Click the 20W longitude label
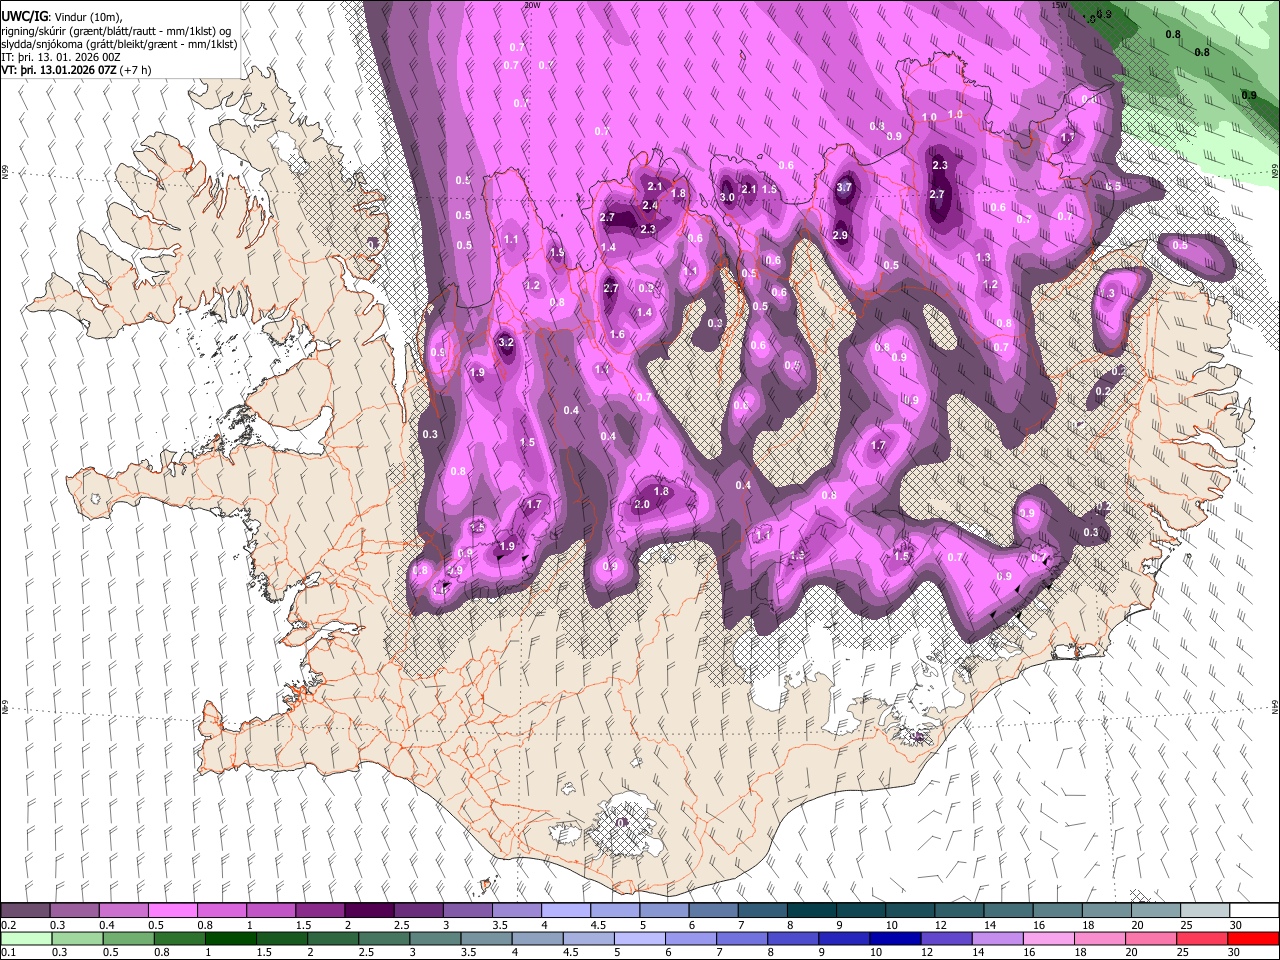The width and height of the screenshot is (1280, 960). (x=532, y=5)
